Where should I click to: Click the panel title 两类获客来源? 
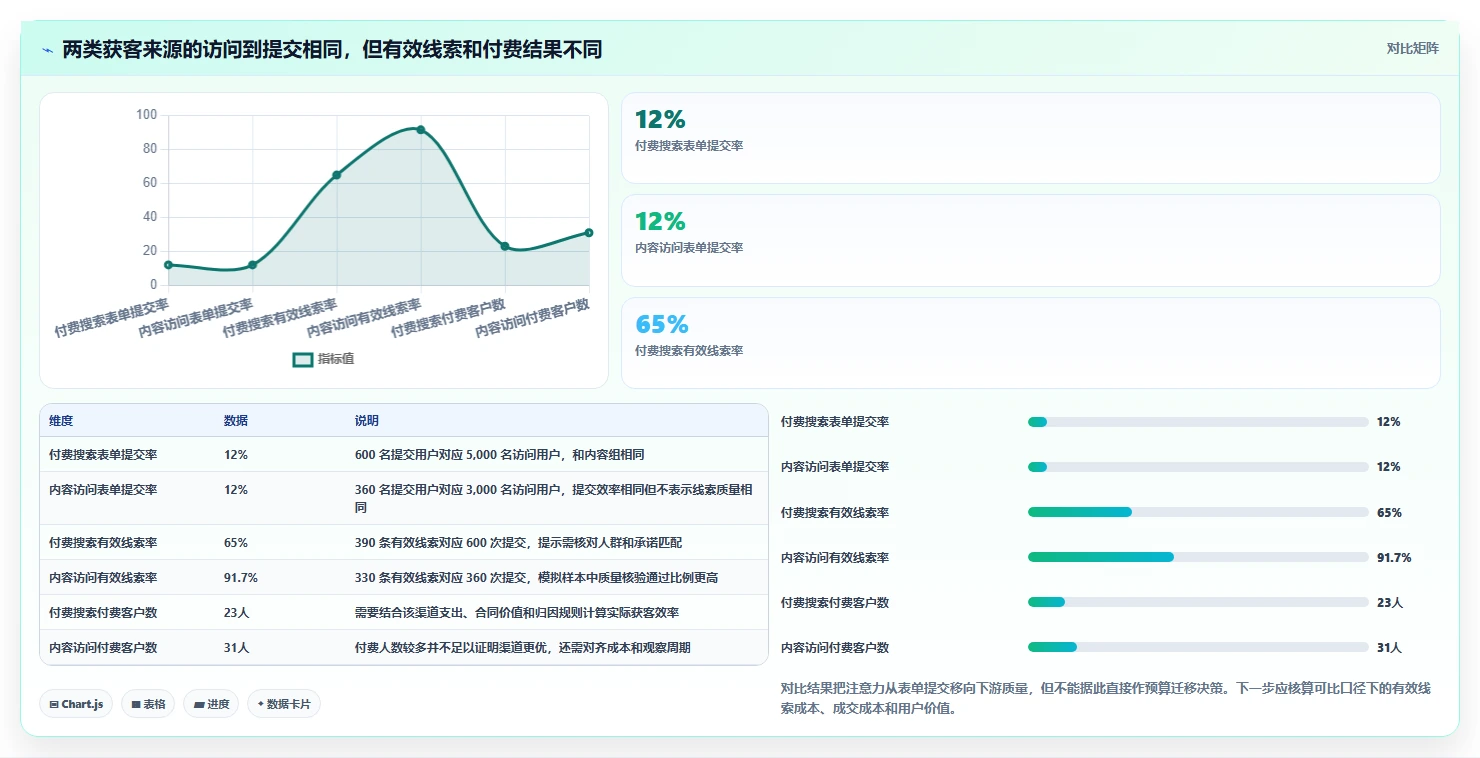point(332,49)
